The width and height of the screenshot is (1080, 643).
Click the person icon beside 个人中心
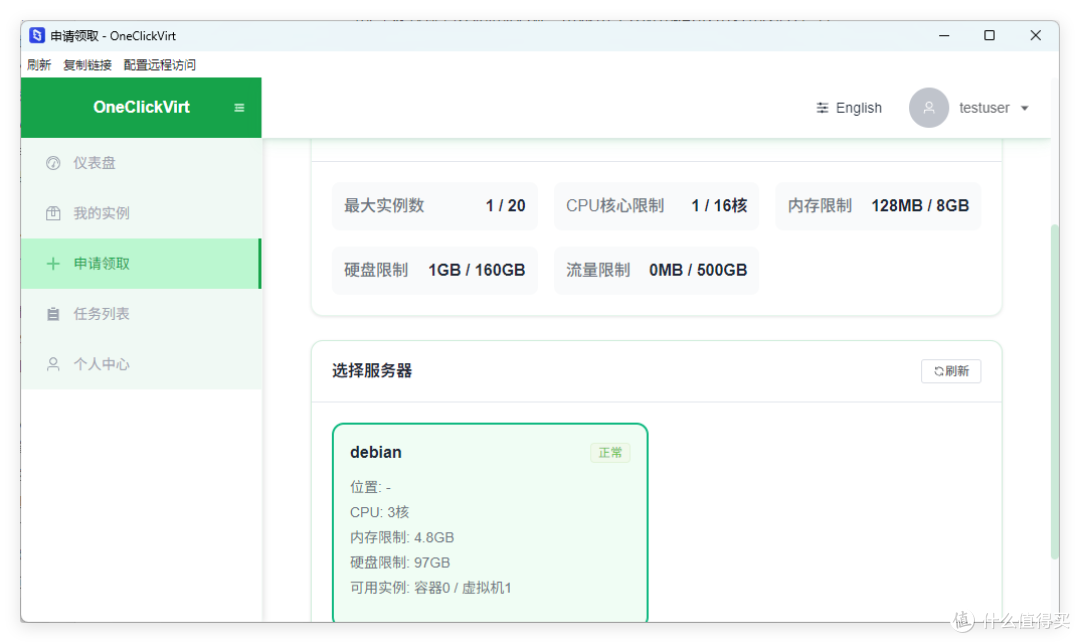coord(53,364)
